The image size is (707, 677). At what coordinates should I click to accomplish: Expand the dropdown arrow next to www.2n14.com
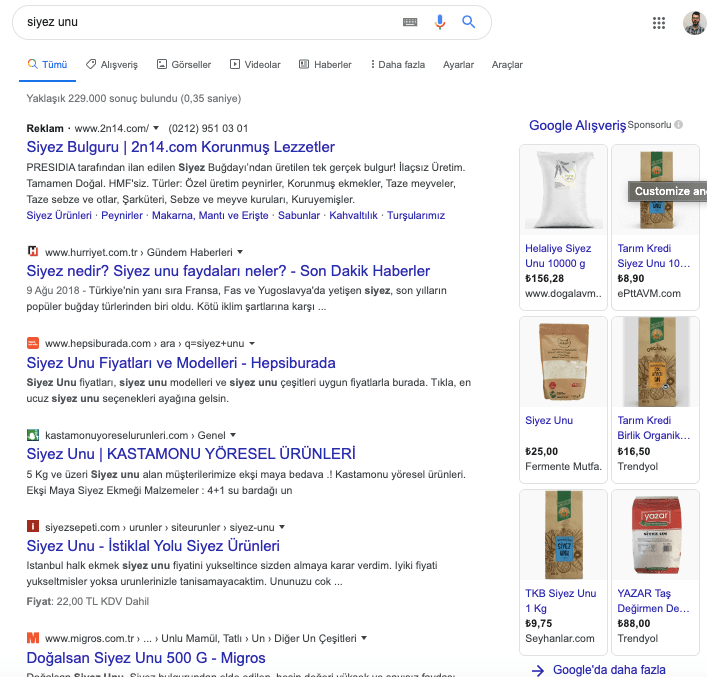[x=156, y=128]
